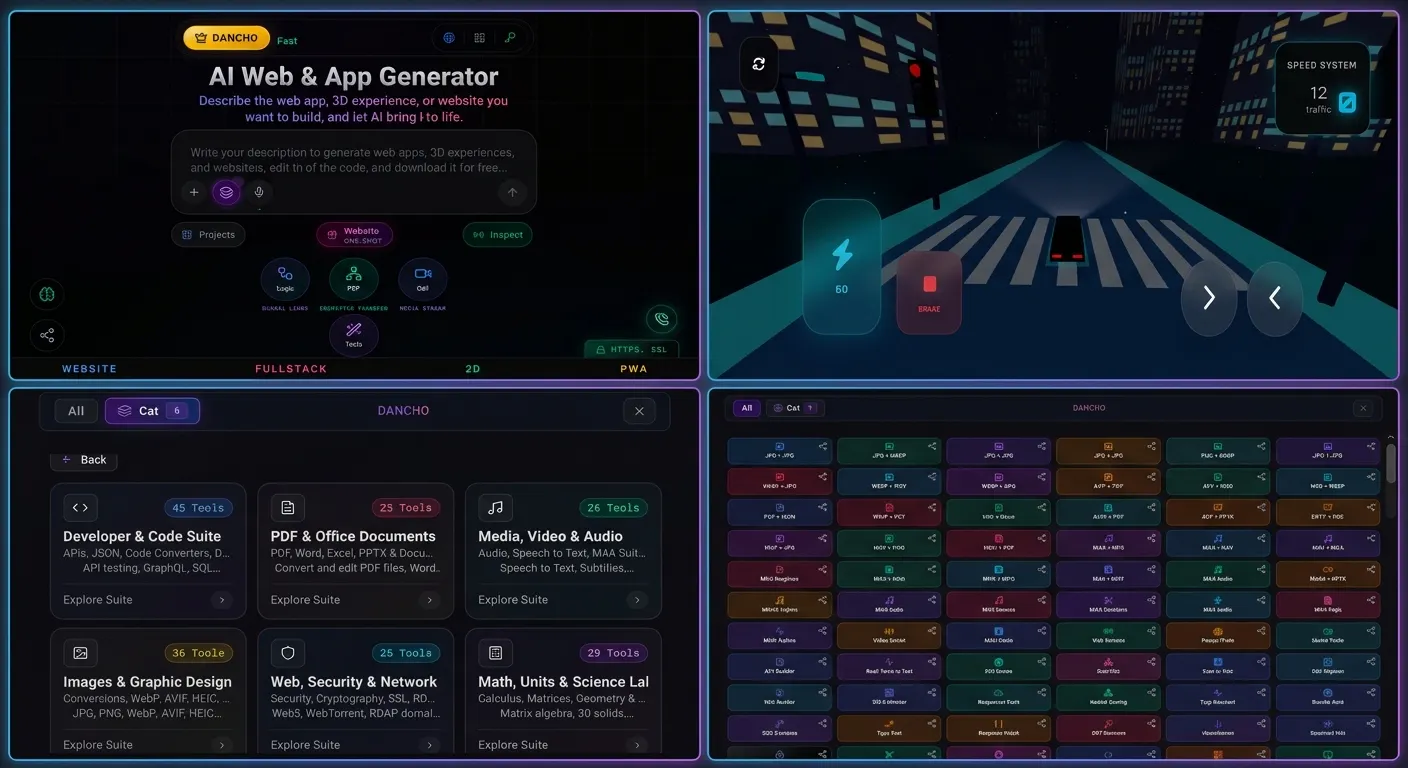Expand Explore Suite arrow on Math, Units & Science
1408x768 pixels.
tap(637, 745)
